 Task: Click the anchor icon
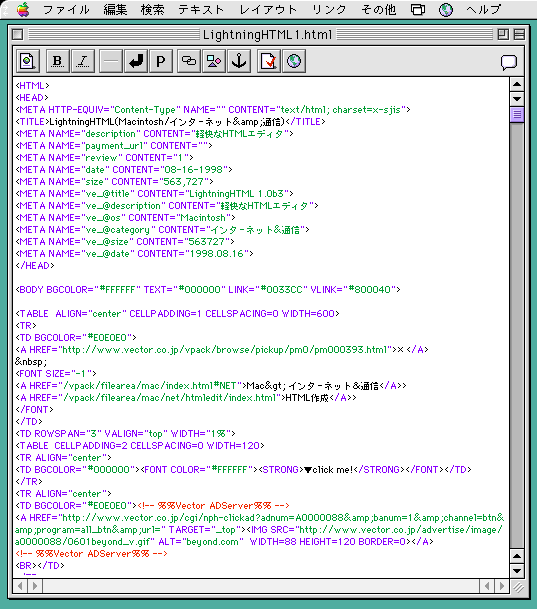[239, 61]
